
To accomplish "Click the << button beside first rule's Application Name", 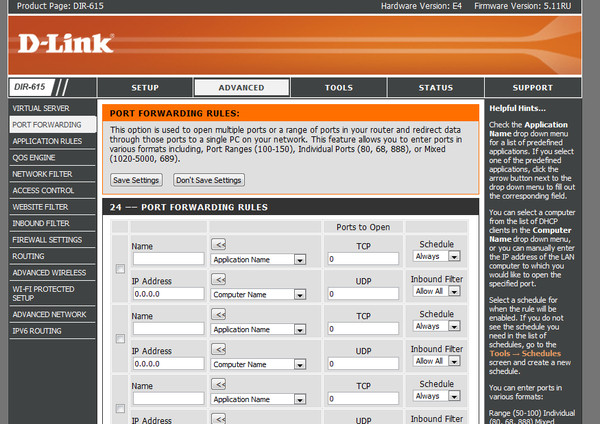I will (x=218, y=244).
